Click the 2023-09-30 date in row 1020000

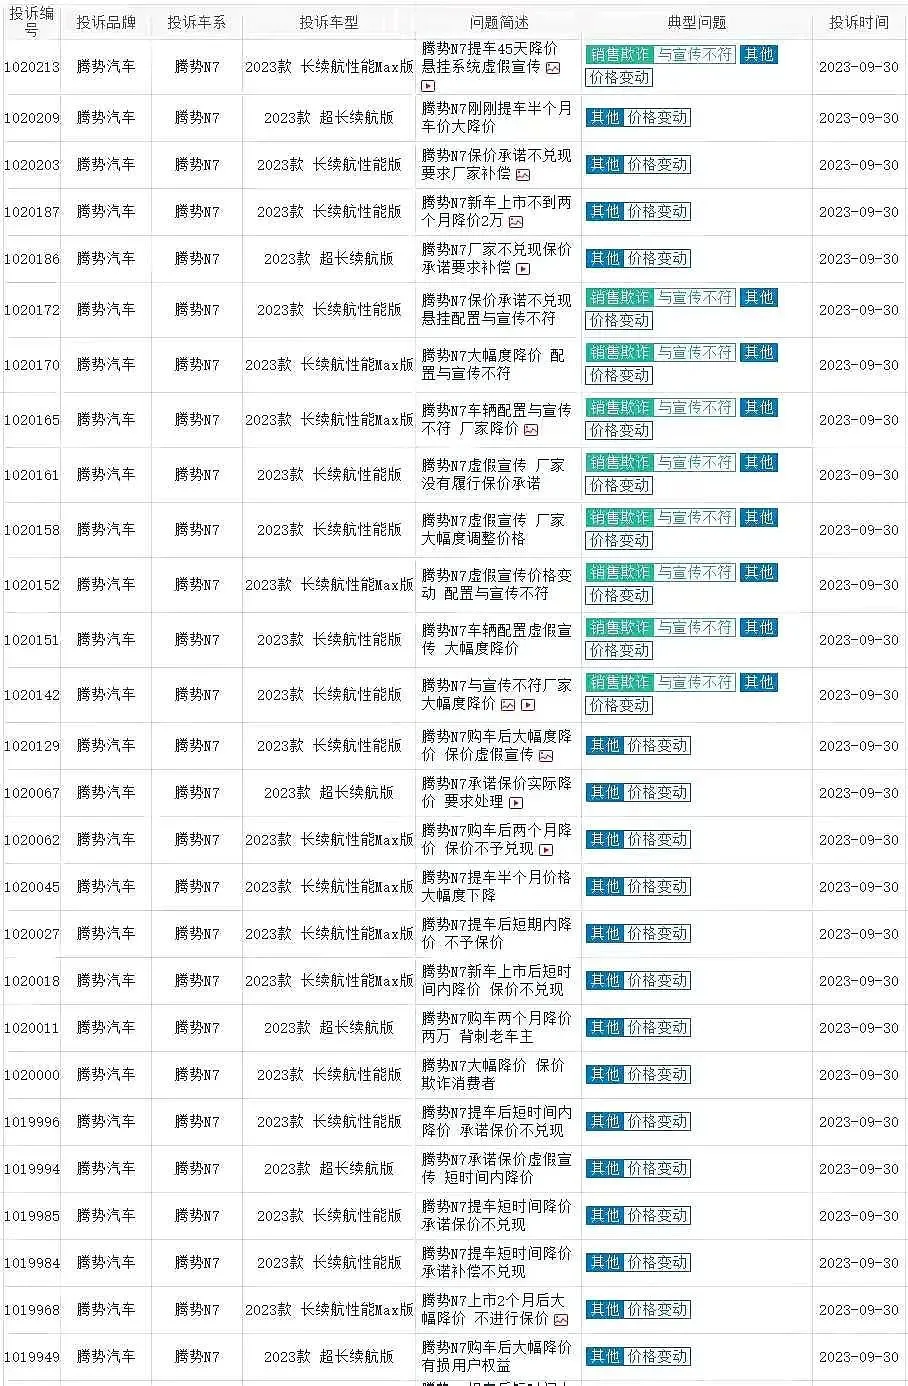click(859, 1075)
